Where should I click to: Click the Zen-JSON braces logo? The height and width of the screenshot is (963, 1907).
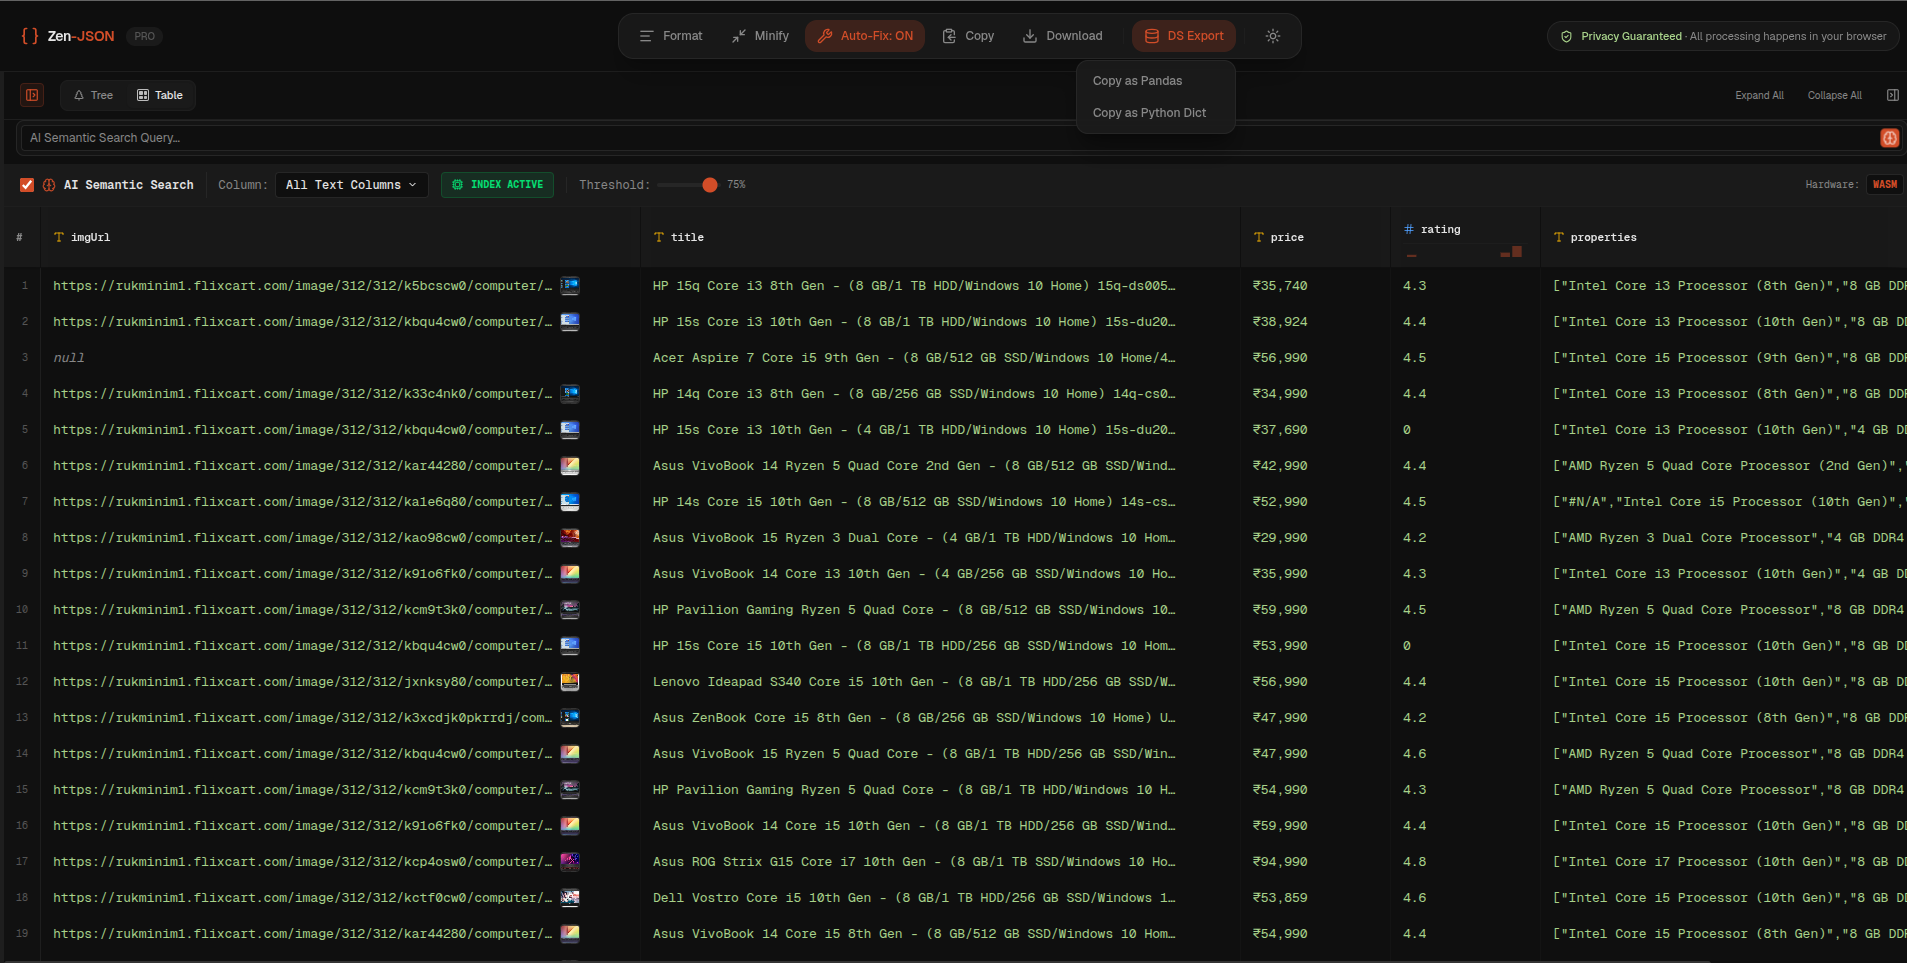pyautogui.click(x=30, y=36)
